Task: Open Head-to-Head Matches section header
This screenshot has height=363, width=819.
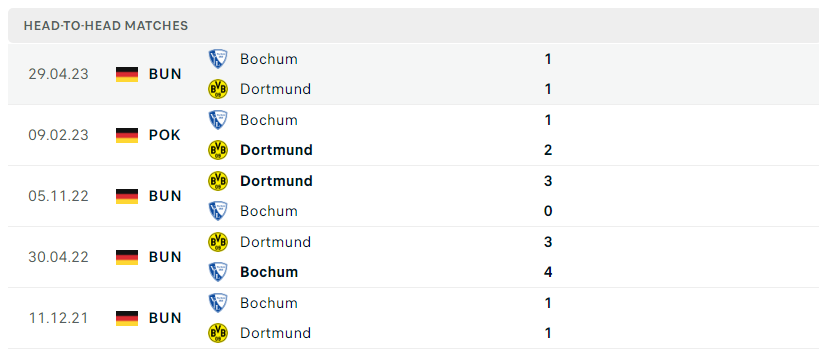Action: (x=106, y=26)
